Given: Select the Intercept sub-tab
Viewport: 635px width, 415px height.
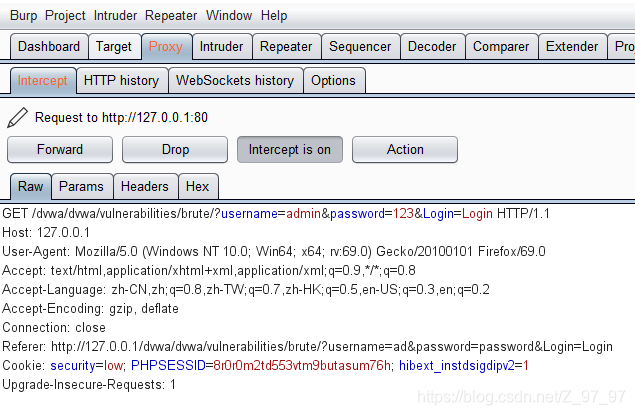Looking at the screenshot, I should (43, 81).
